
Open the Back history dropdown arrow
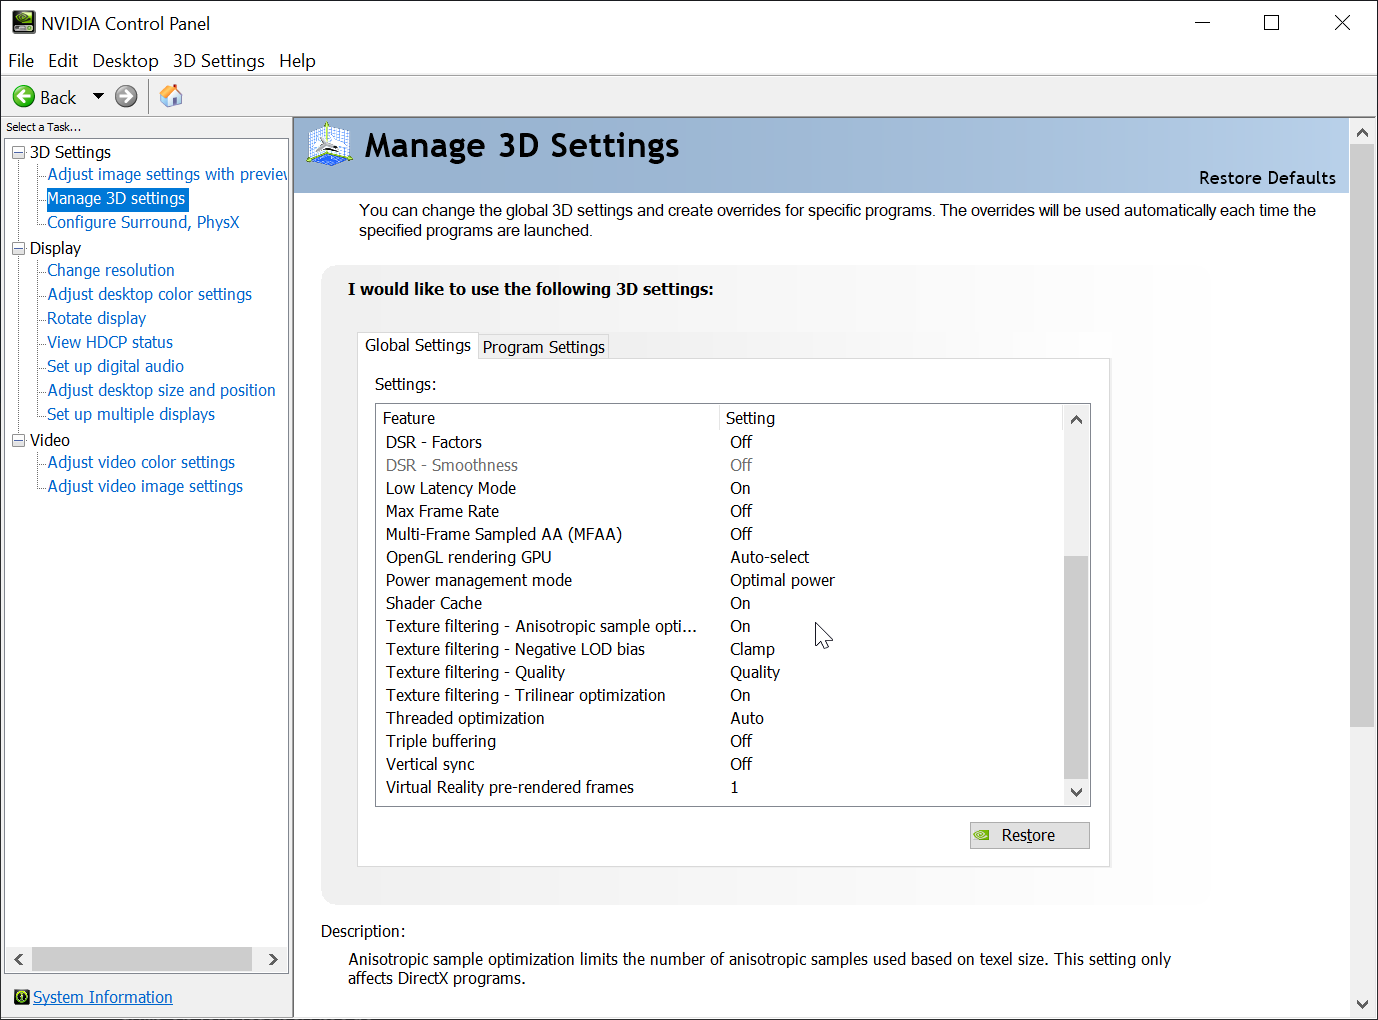[98, 97]
